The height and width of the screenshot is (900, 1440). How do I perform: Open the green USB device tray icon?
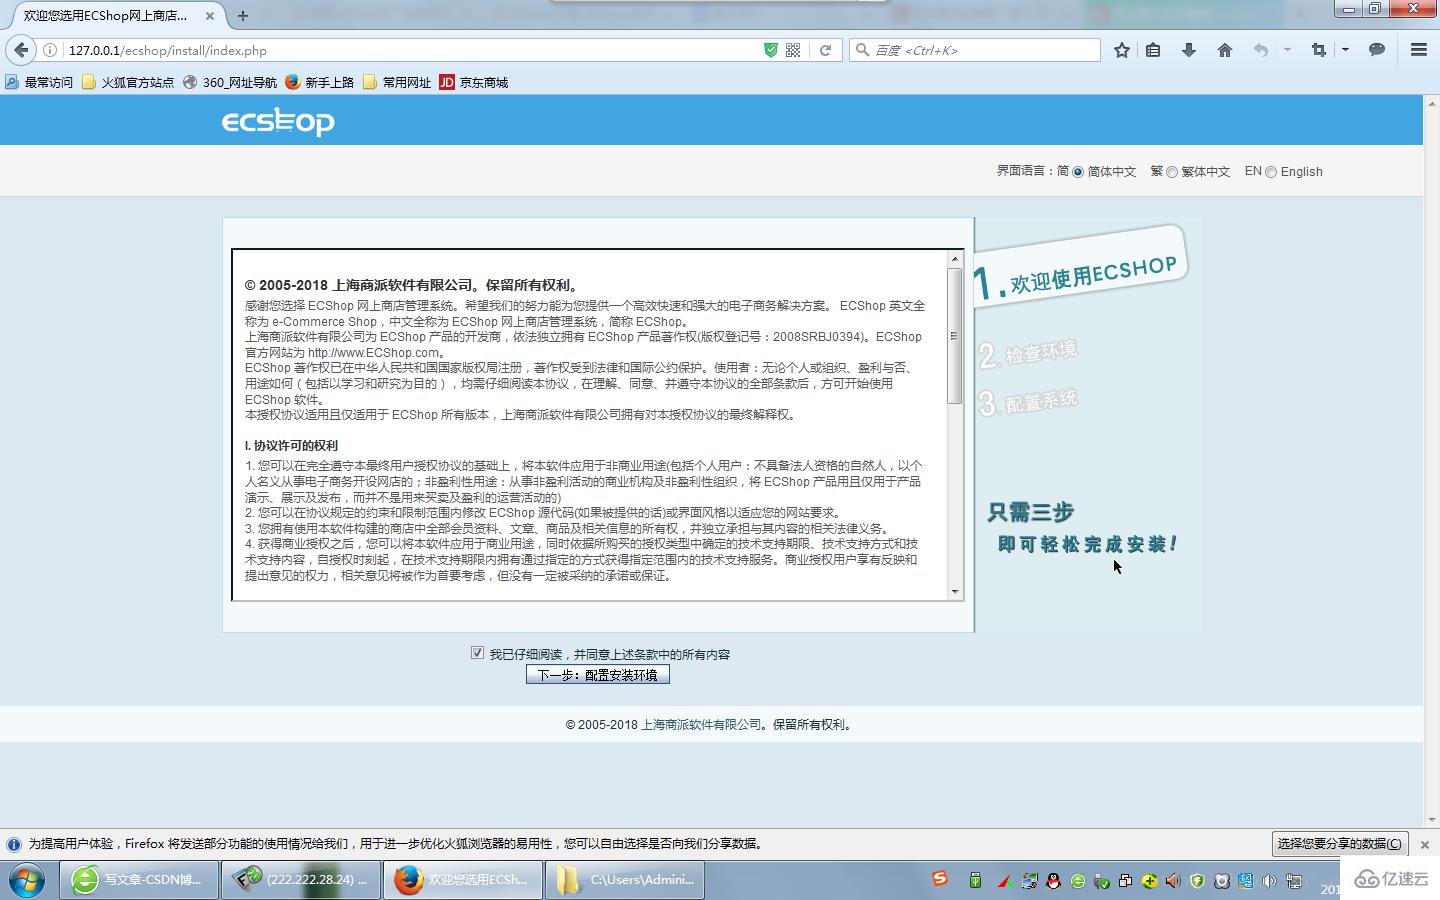pyautogui.click(x=975, y=880)
